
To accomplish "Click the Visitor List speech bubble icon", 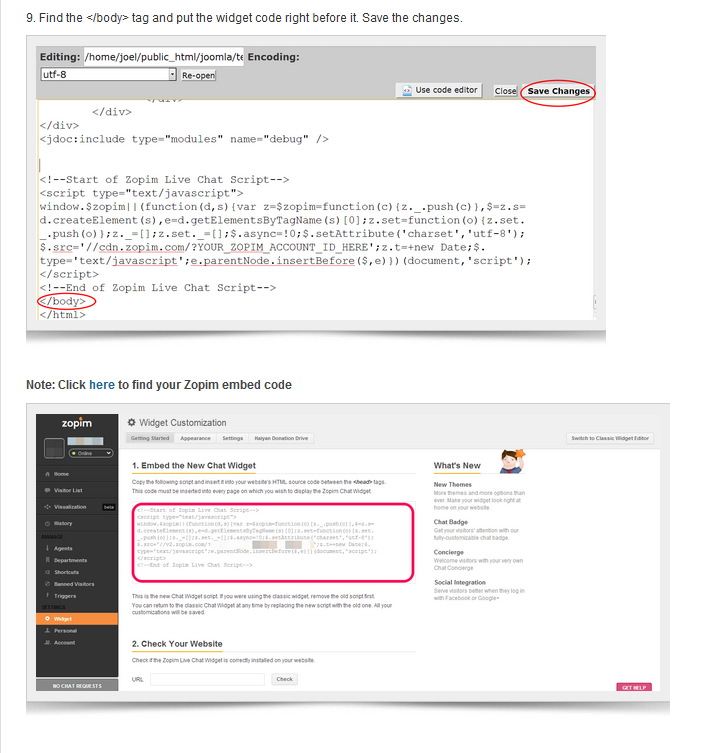I will 48,490.
